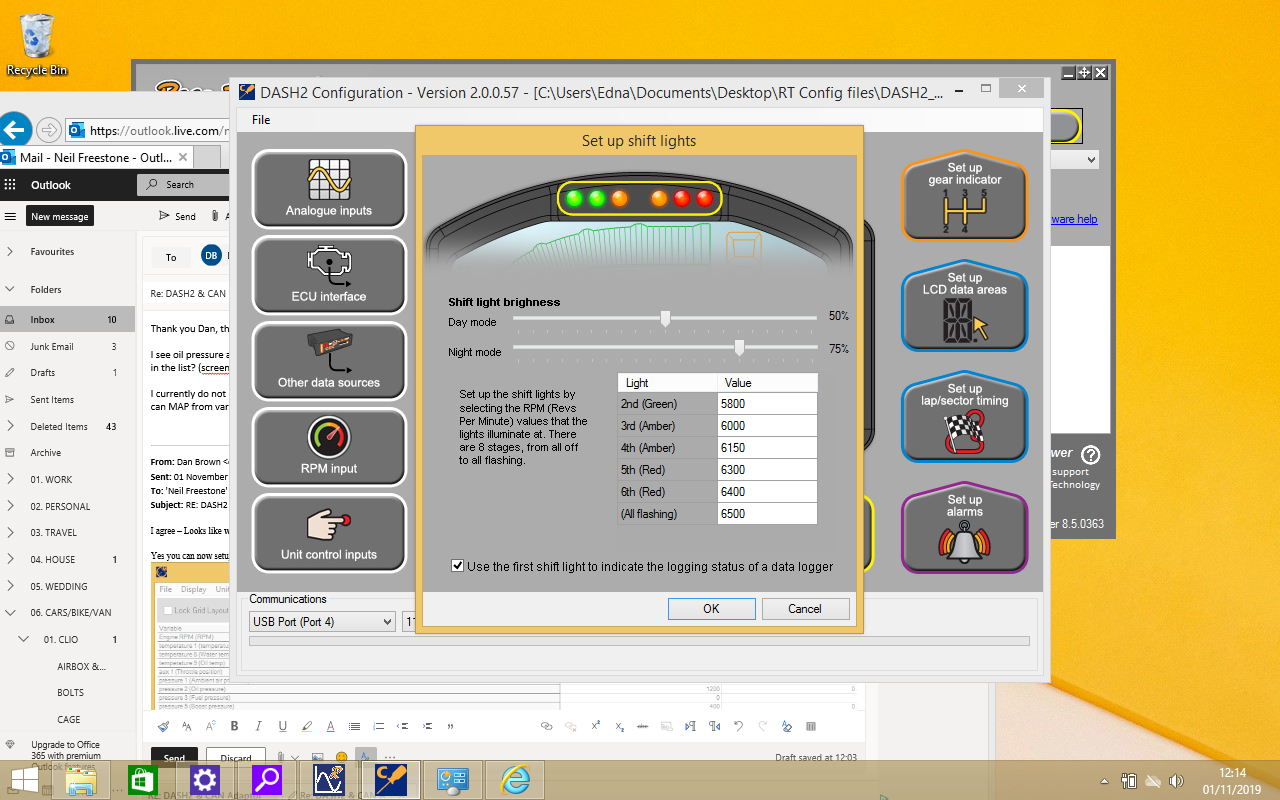Launch Internet Explorer from the taskbar
Image resolution: width=1280 pixels, height=800 pixels.
coord(515,780)
